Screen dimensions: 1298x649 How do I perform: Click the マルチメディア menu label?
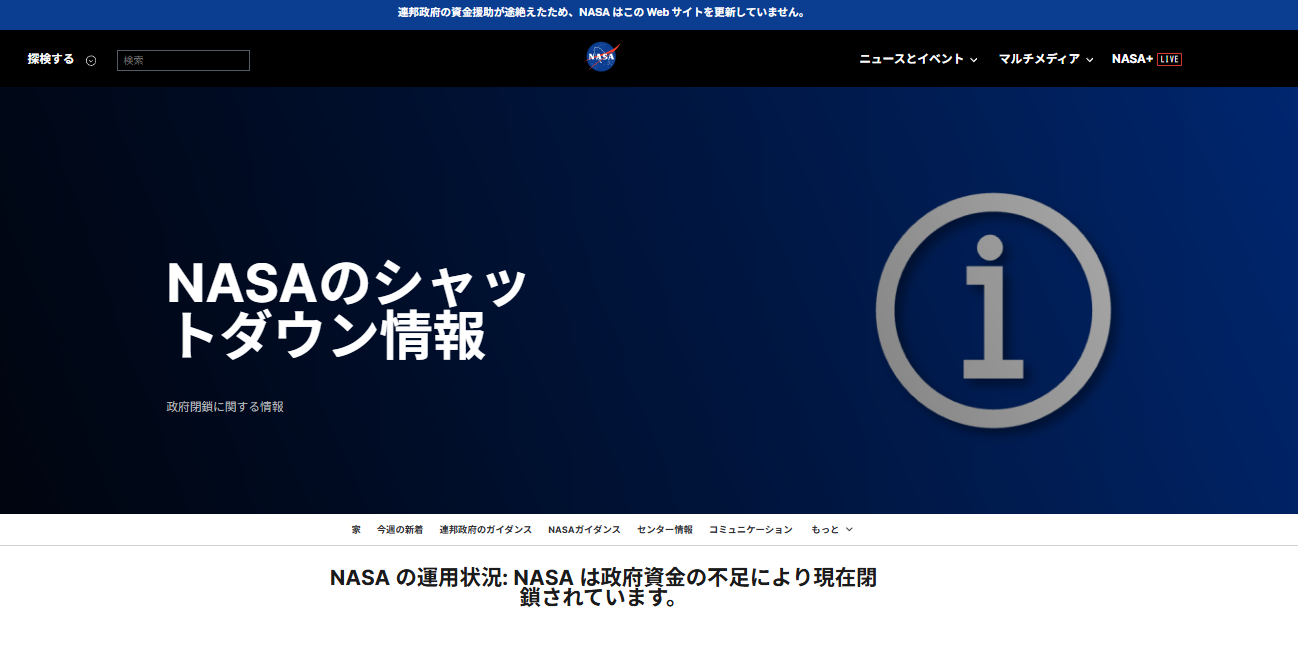coord(1039,59)
